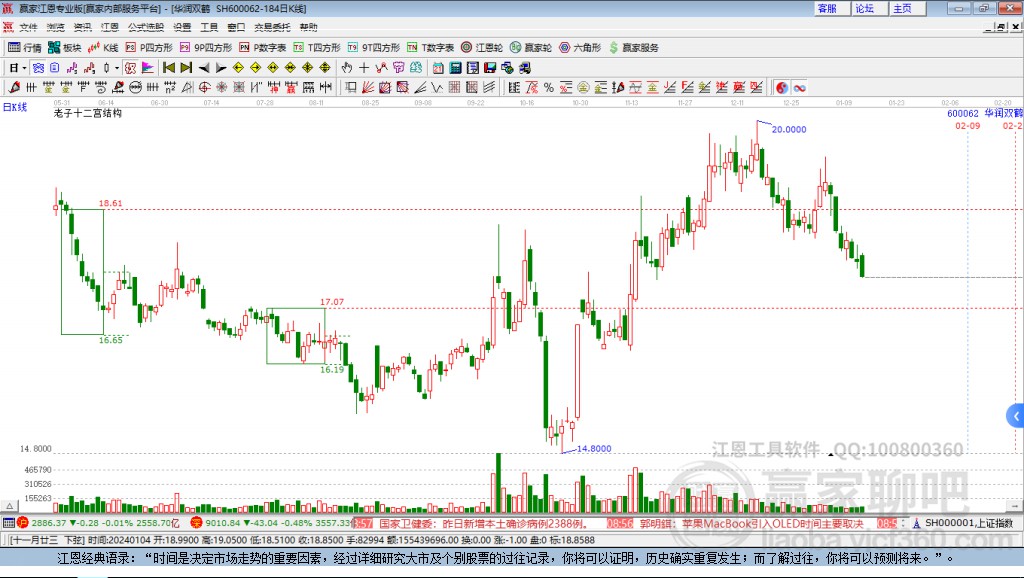Click the 主页 homepage button

click(x=908, y=8)
